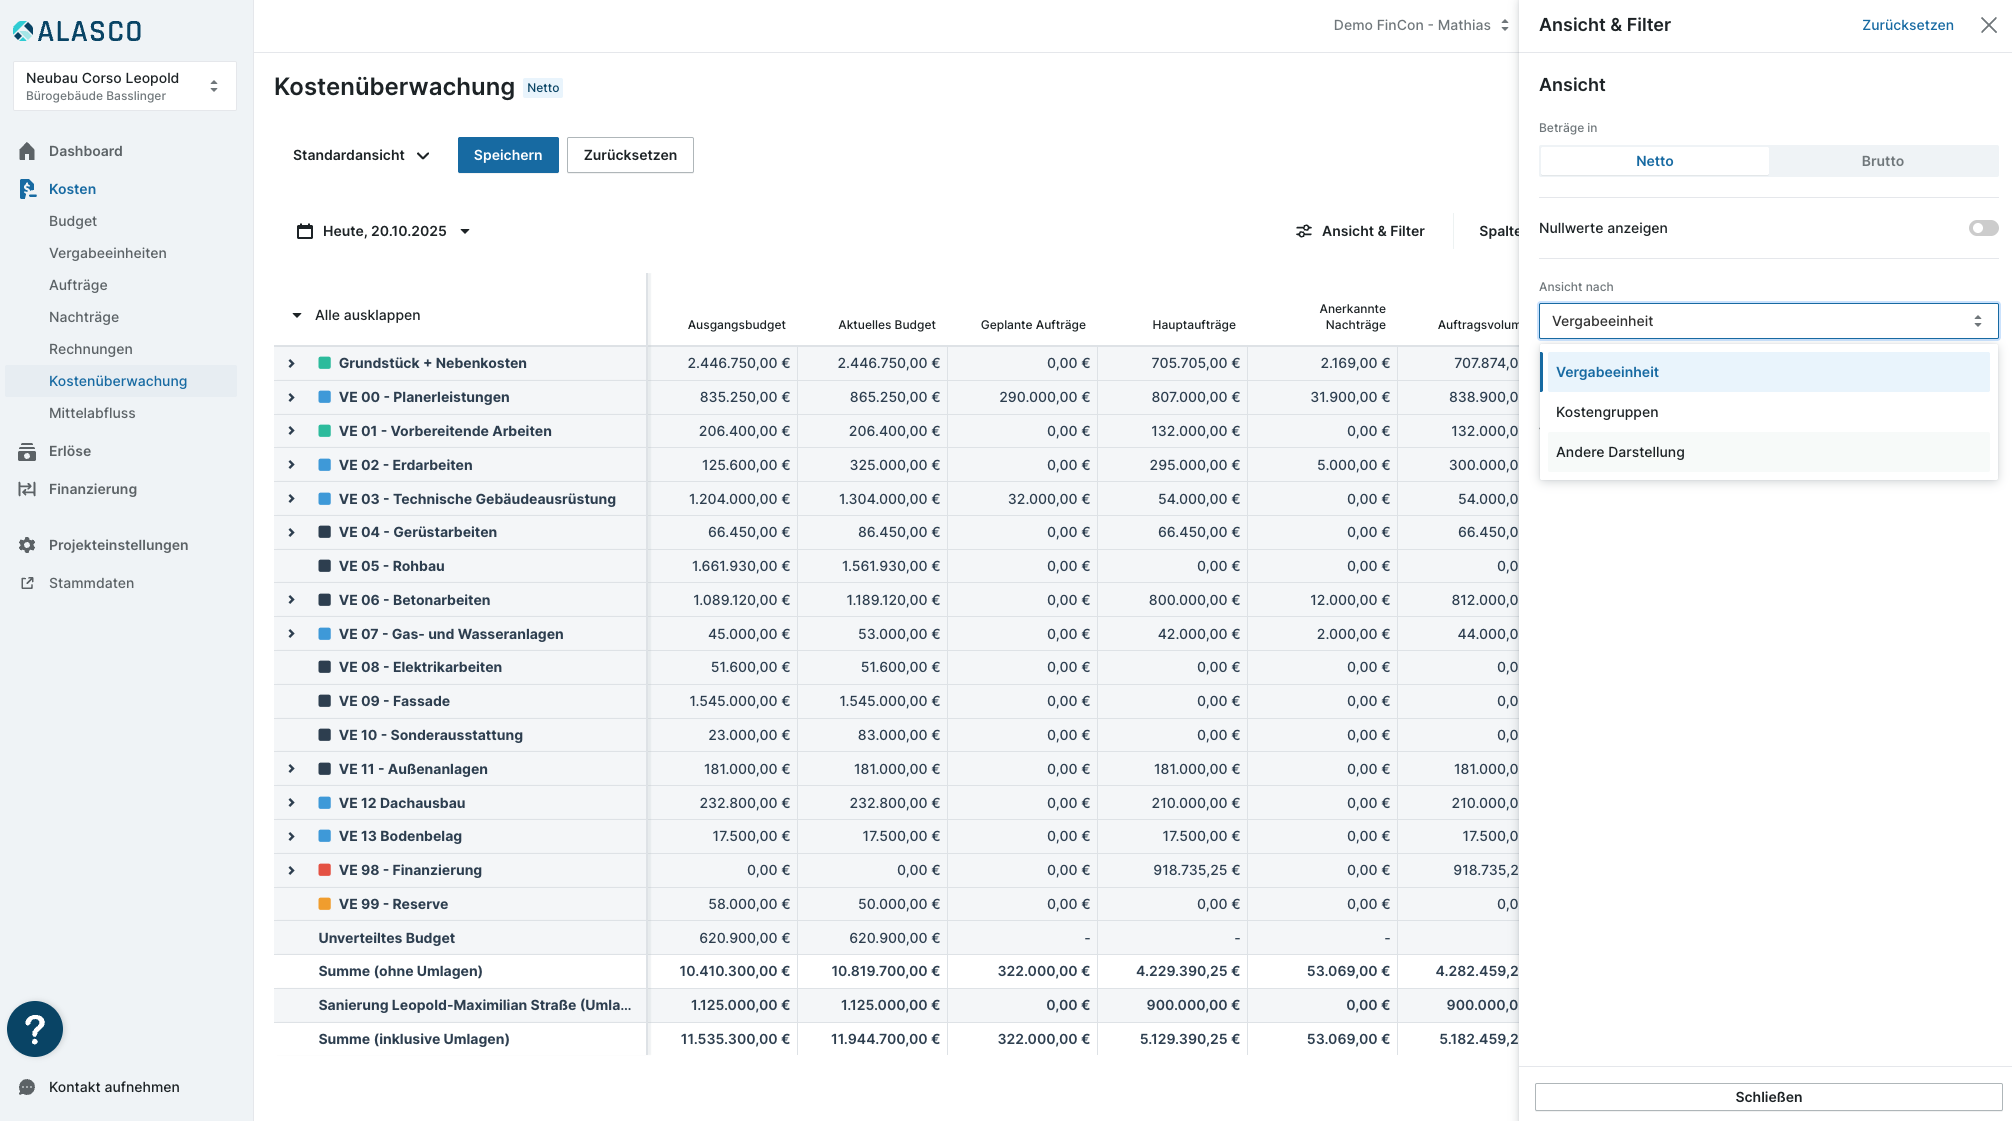Open help with question mark icon

tap(35, 1029)
